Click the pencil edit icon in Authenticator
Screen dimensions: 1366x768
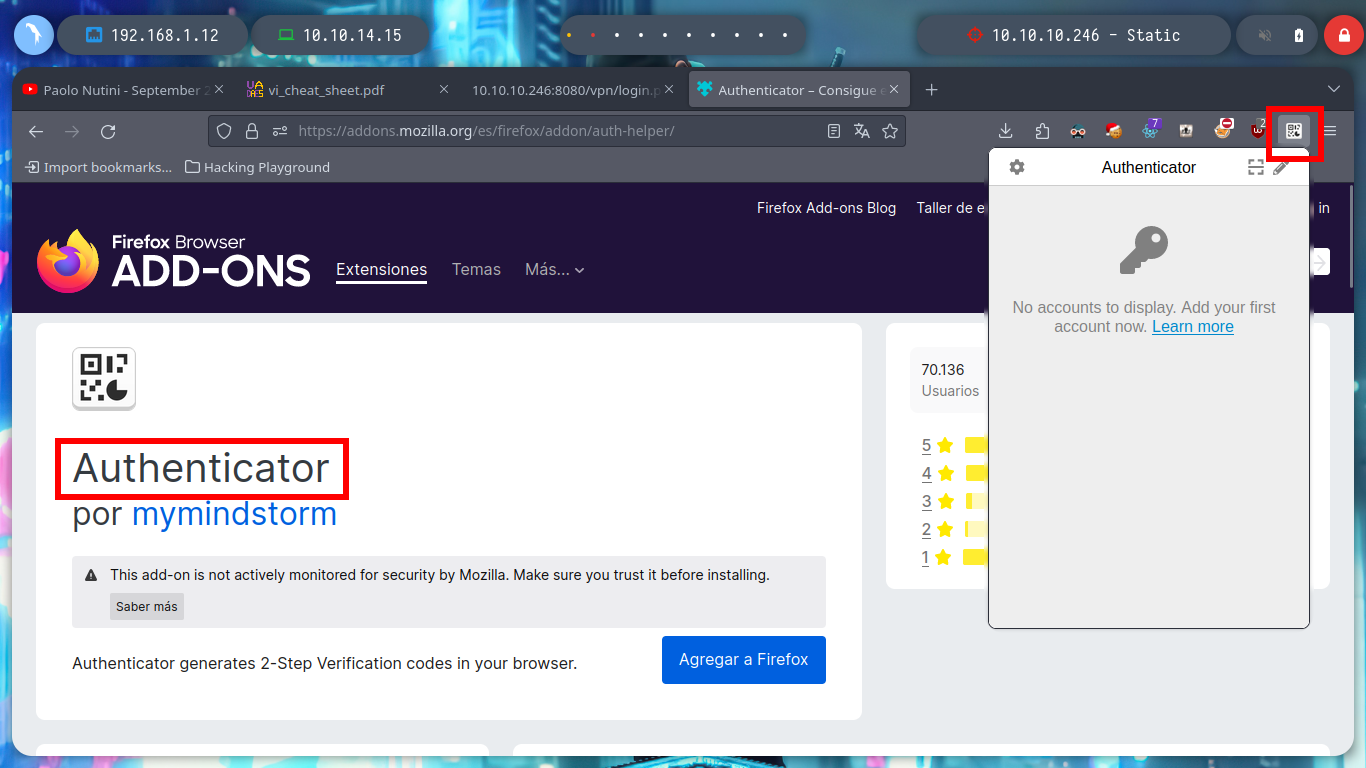pyautogui.click(x=1281, y=167)
